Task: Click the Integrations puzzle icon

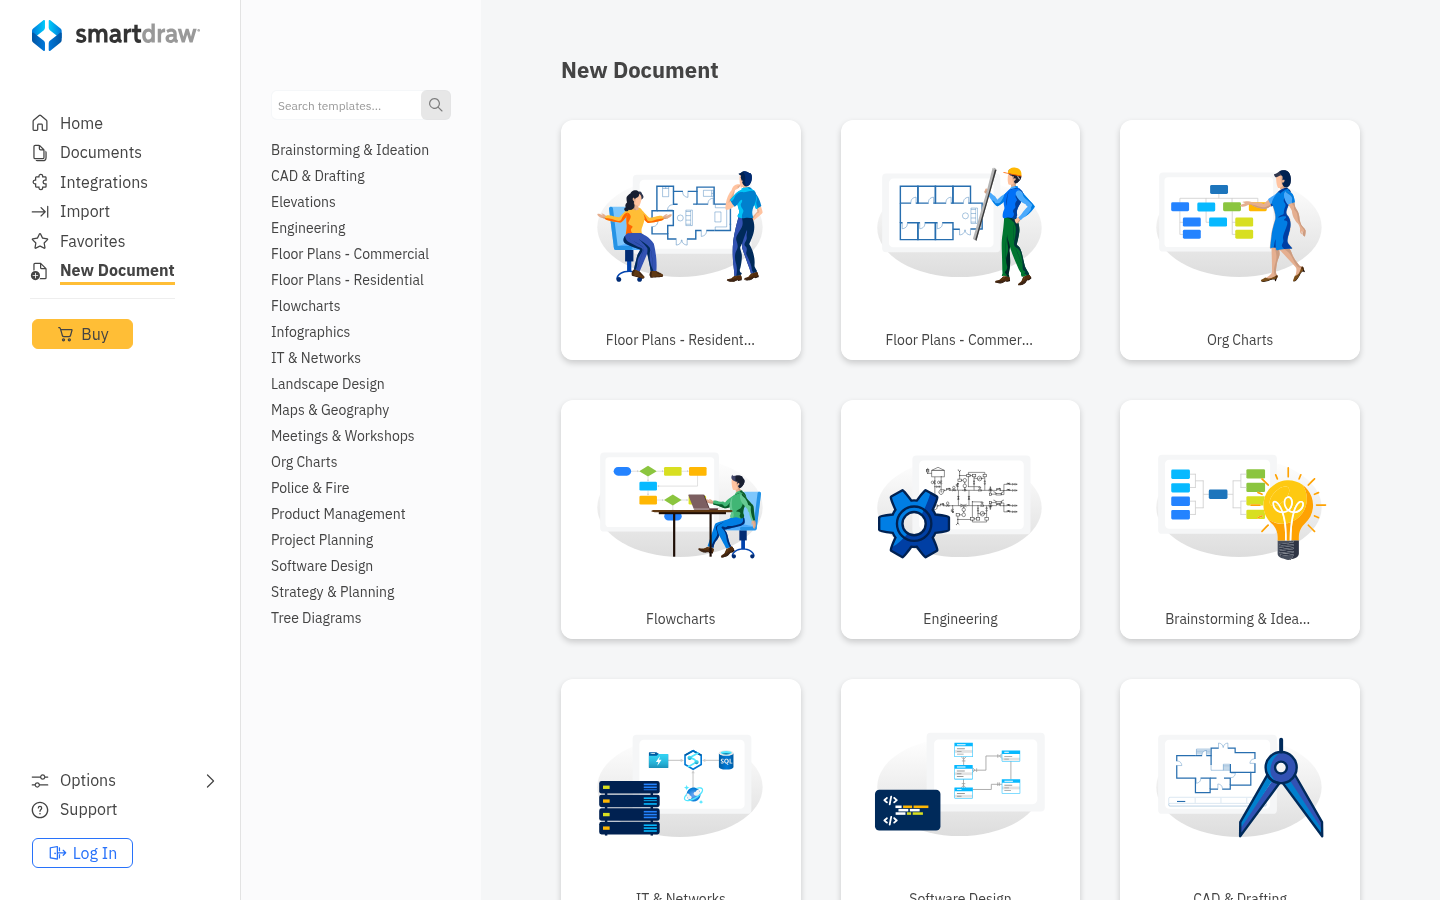Action: coord(40,182)
